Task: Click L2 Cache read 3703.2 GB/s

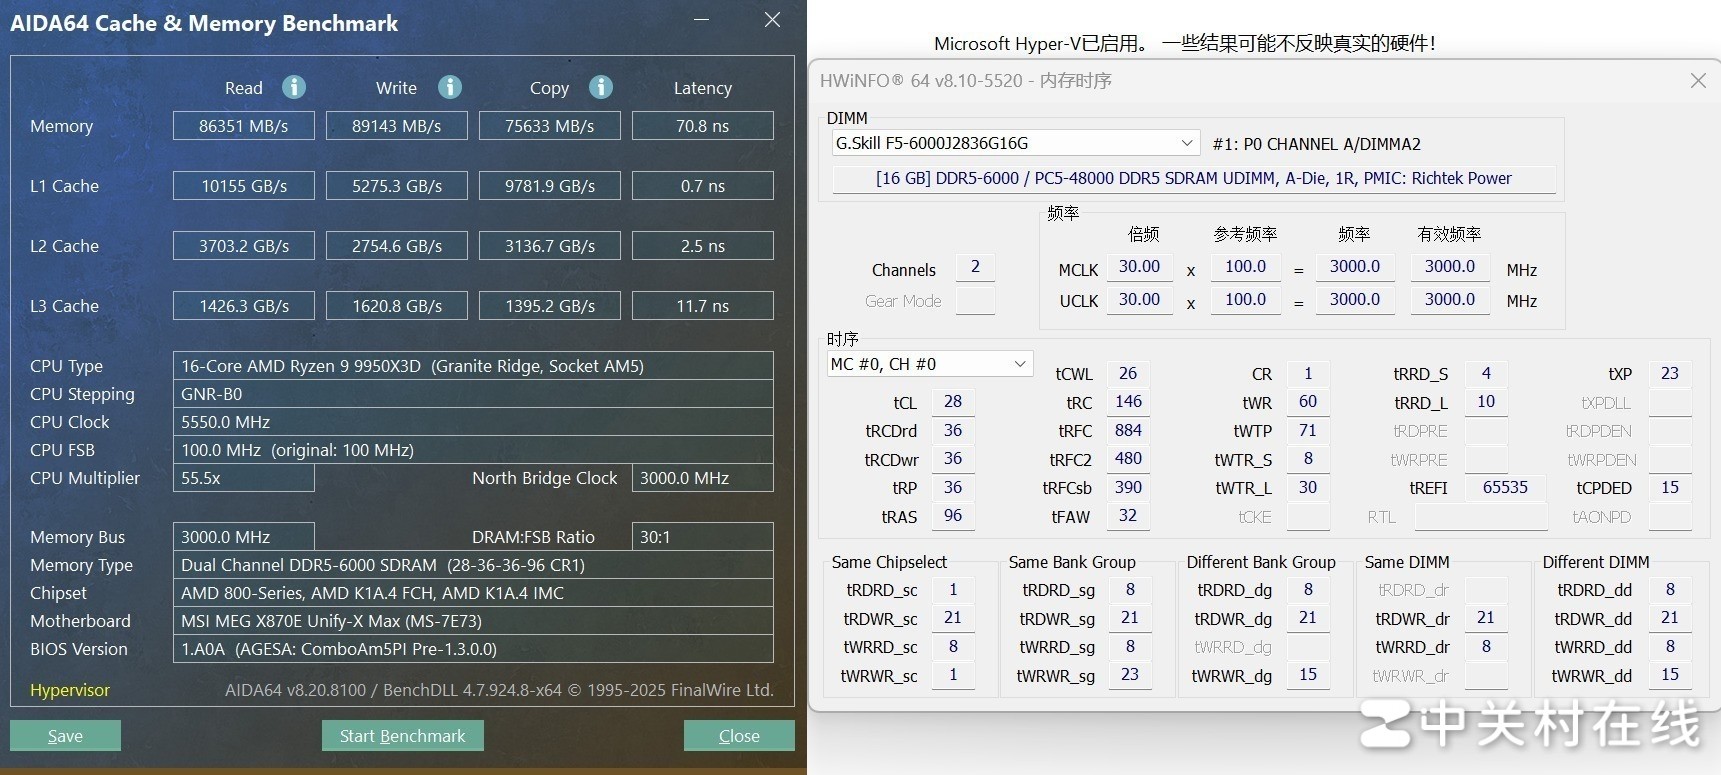Action: pos(244,246)
